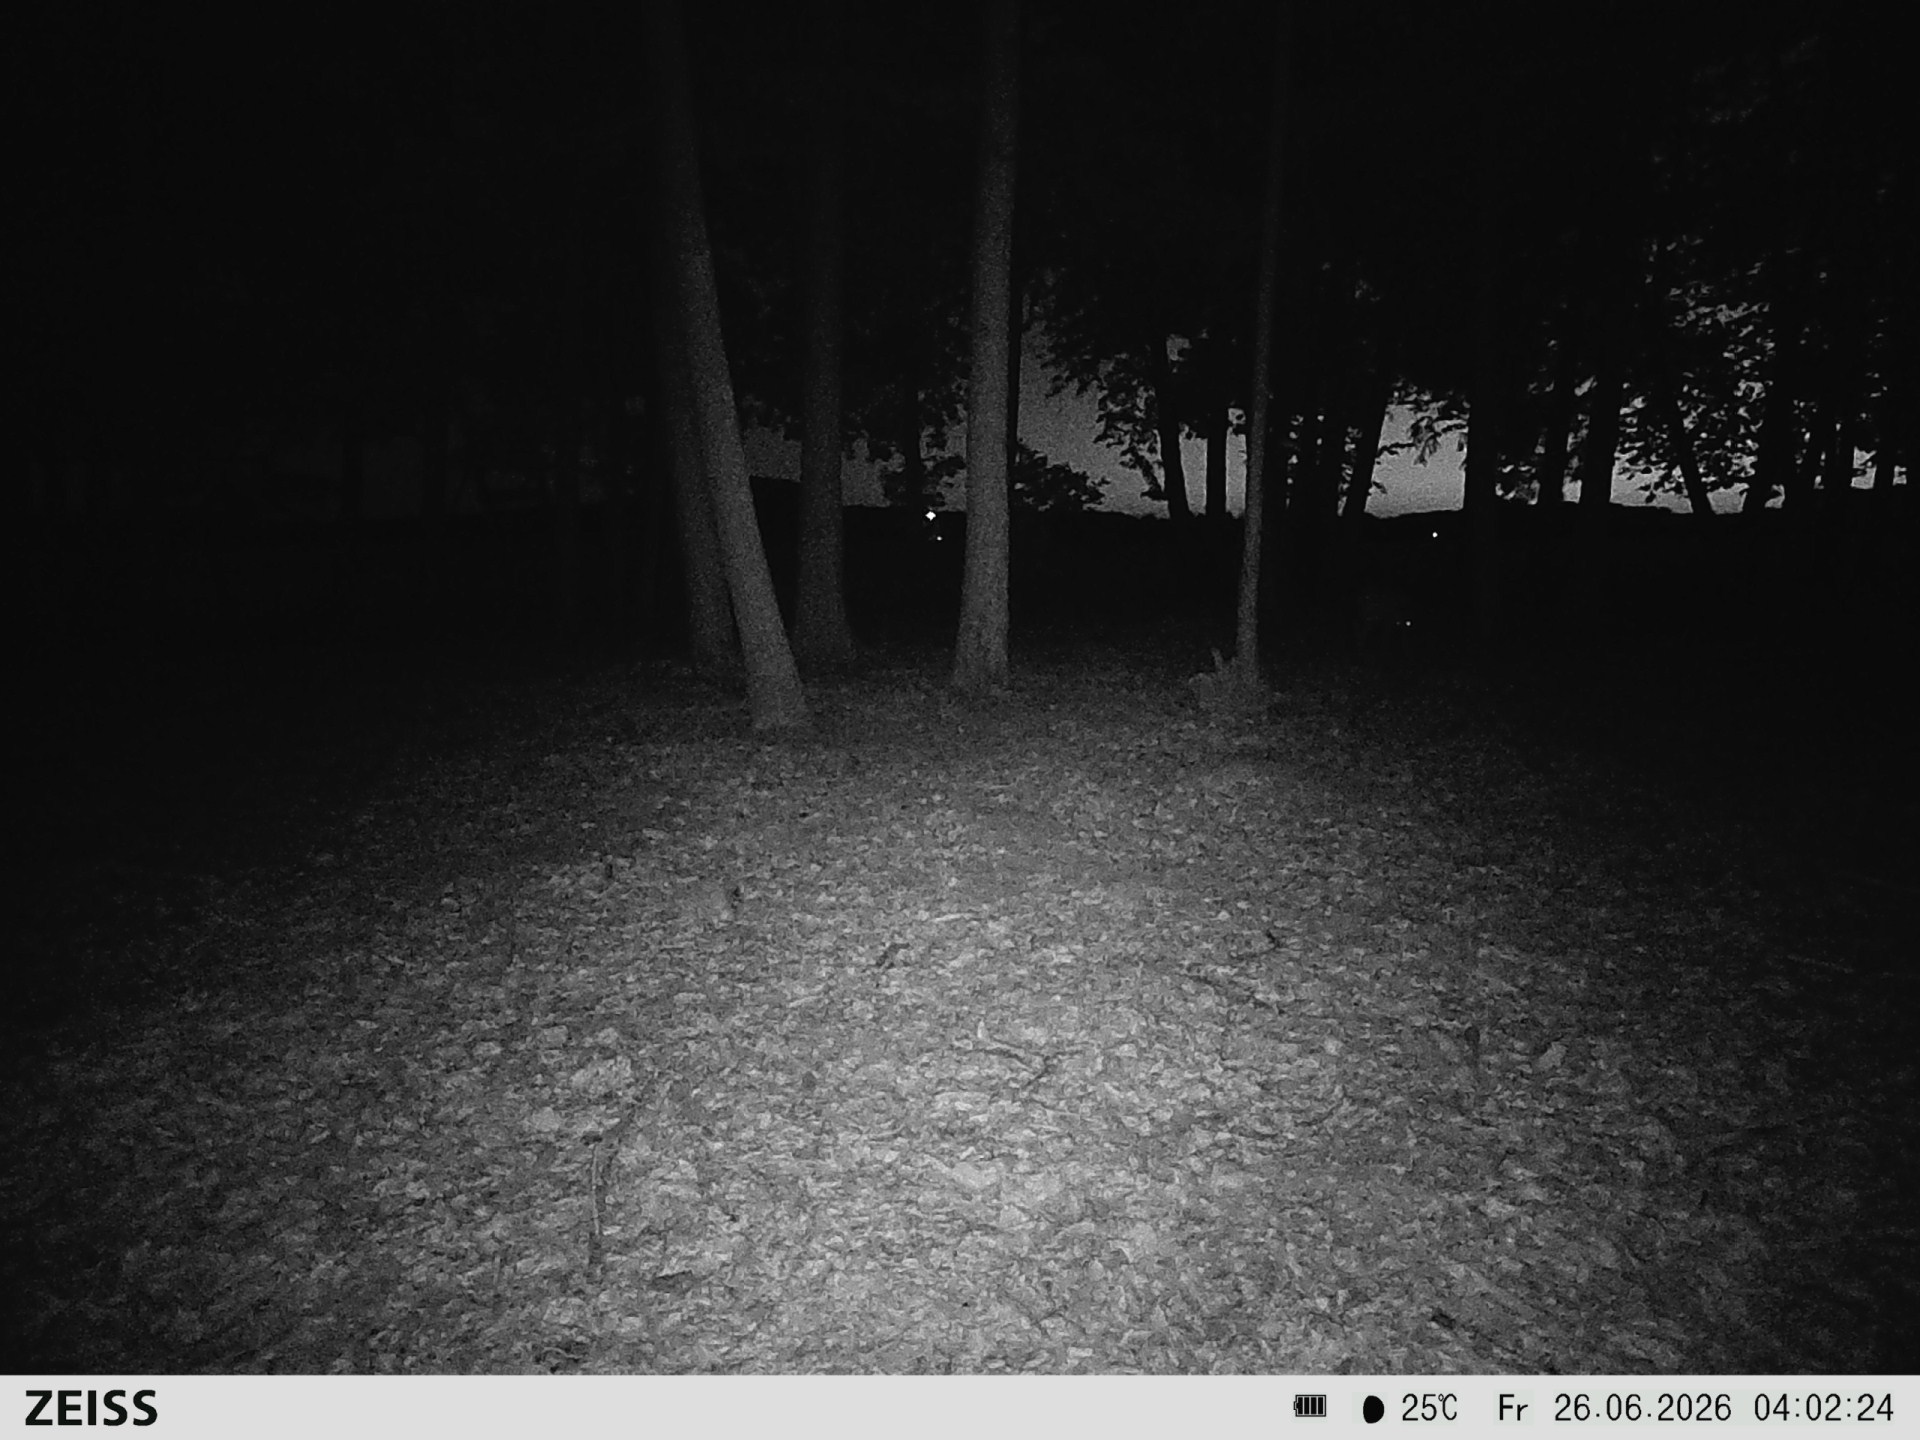Select the date stamp 26.06.2026

pos(1642,1408)
